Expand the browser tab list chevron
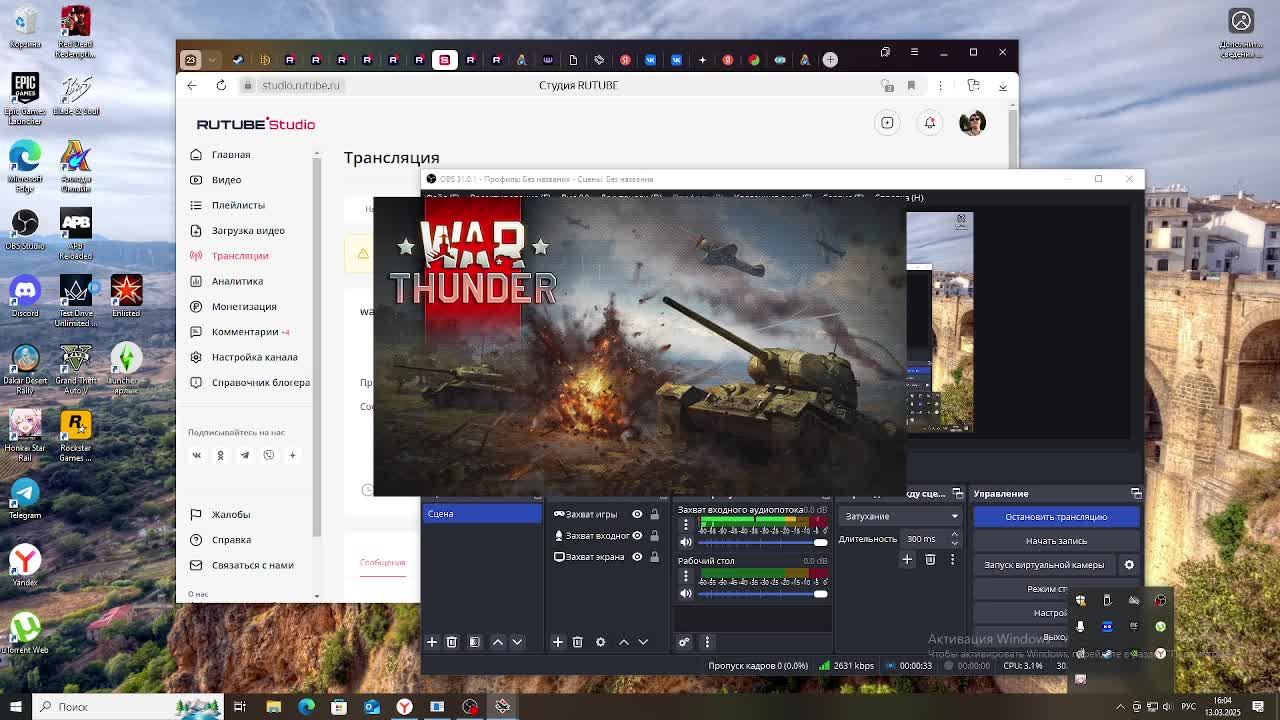This screenshot has height=720, width=1280. pos(212,60)
